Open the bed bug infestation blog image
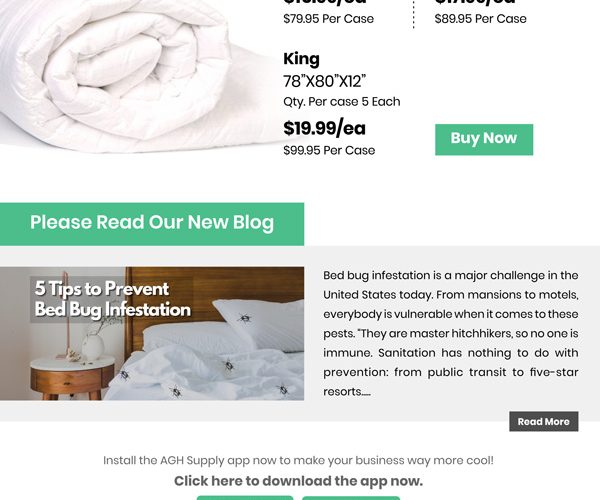600x500 pixels. [152, 334]
